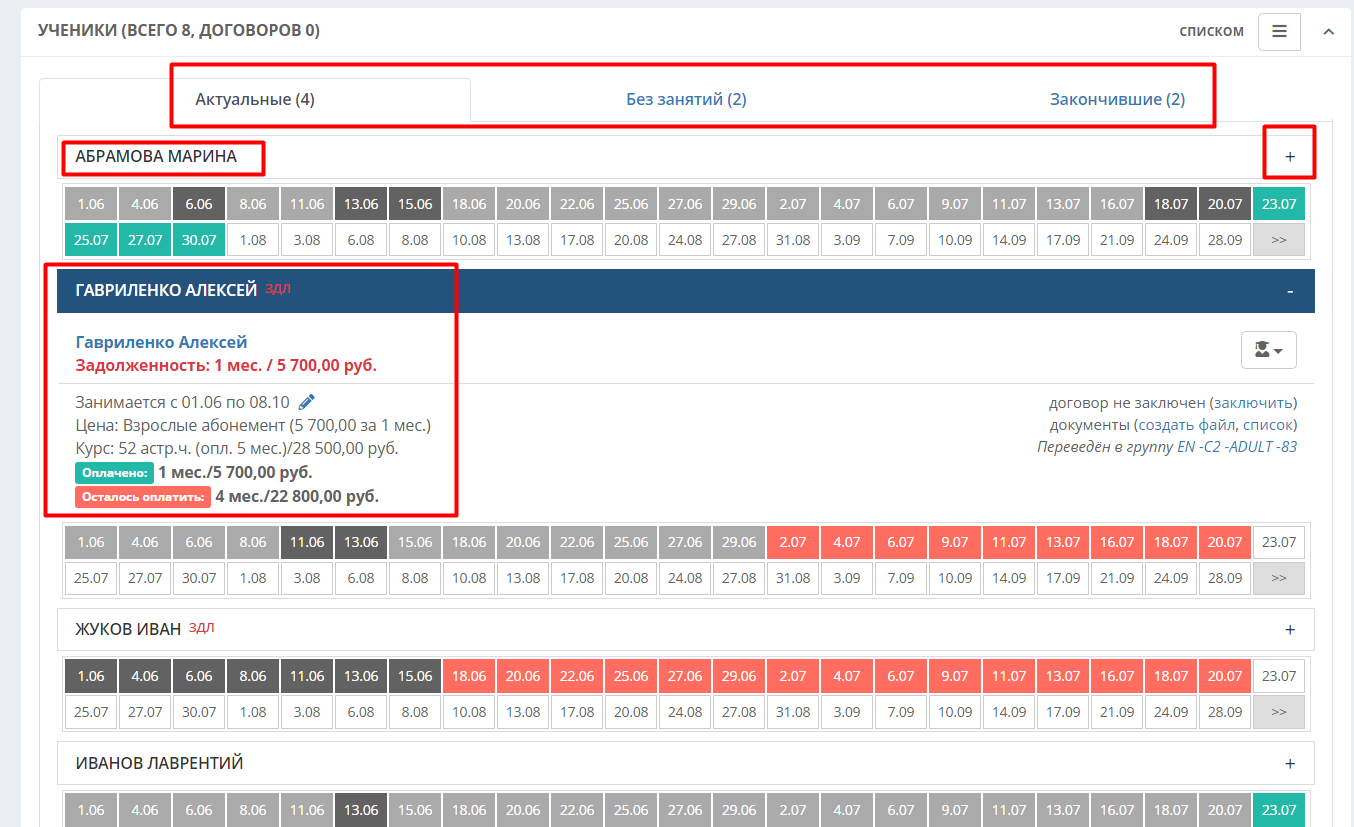Screen dimensions: 1354x827
Task: Collapse the Ученики panel with top chevron
Action: 1329,31
